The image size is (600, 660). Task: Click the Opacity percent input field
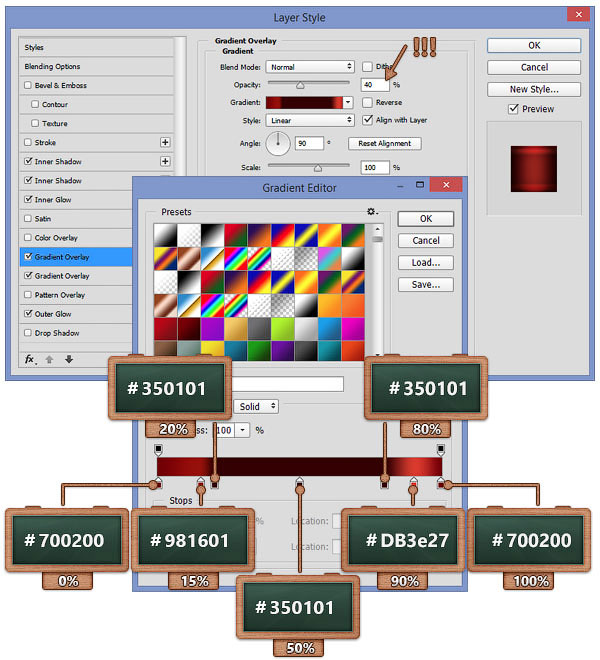tap(375, 85)
